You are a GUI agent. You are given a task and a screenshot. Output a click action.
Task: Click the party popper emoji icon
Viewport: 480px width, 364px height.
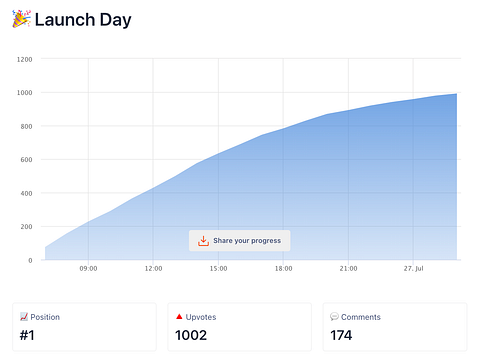(x=22, y=19)
